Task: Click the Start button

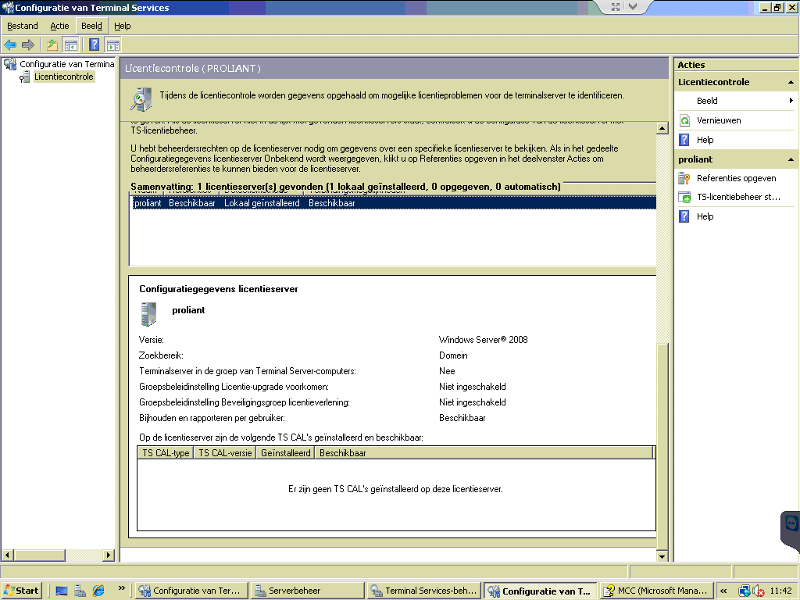Action: tap(20, 590)
